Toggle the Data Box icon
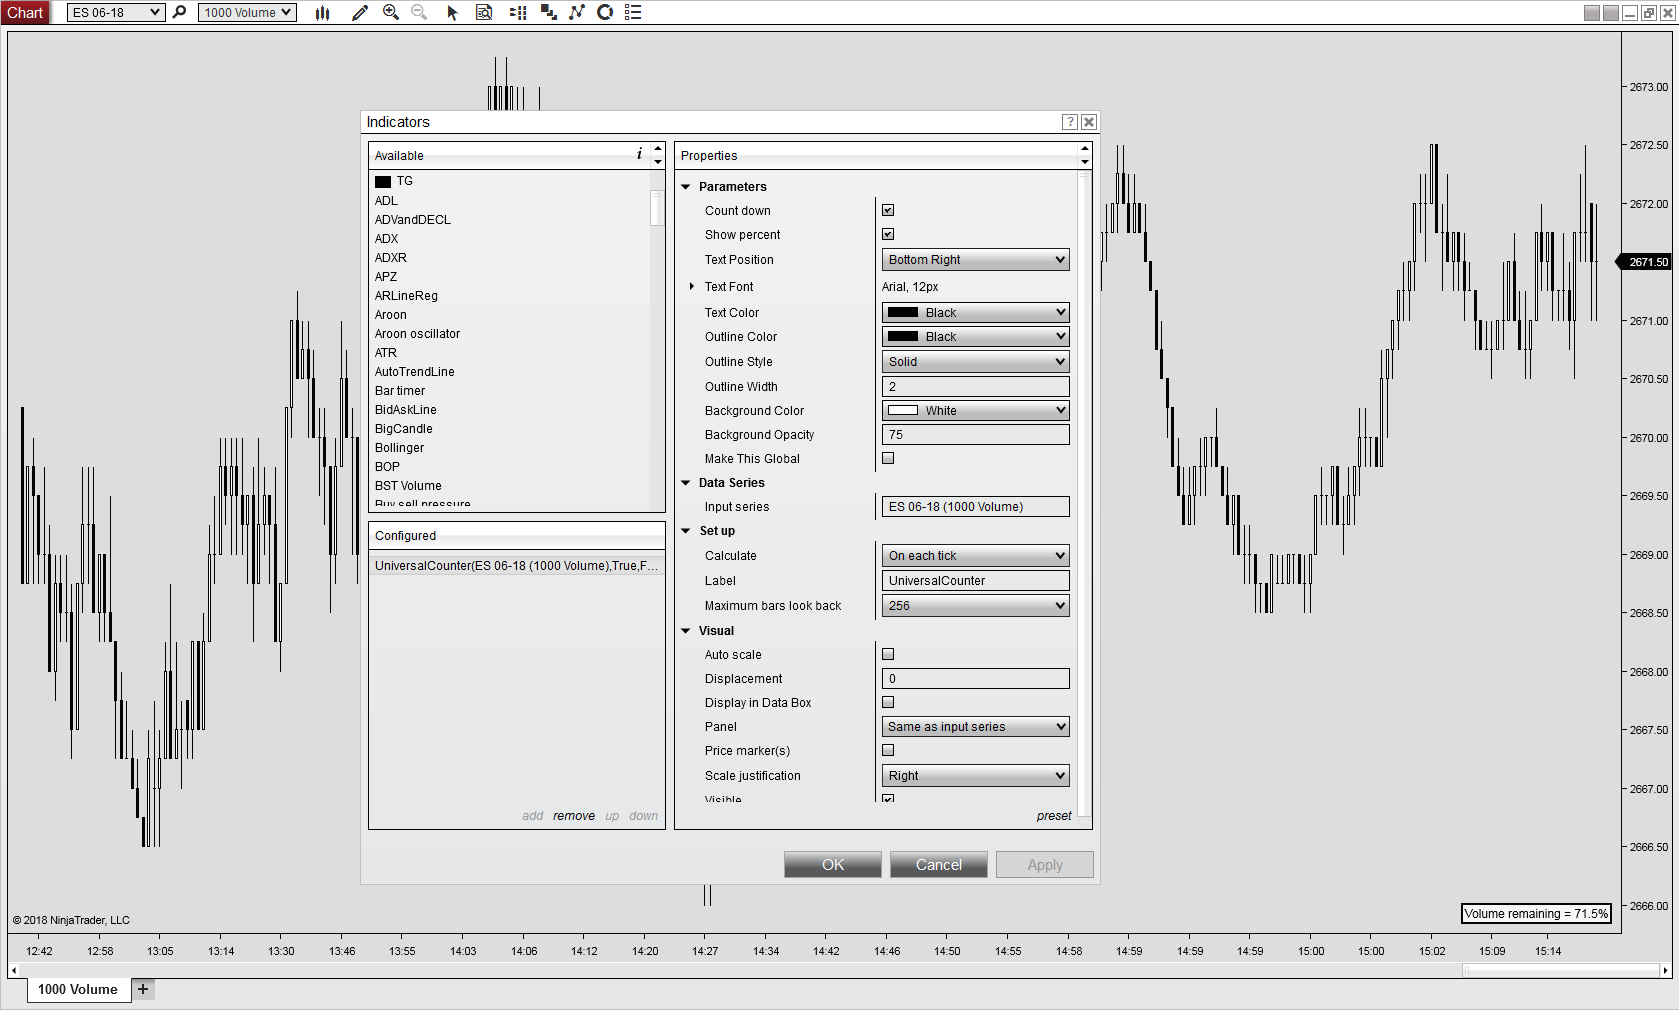Screen dimensions: 1679x1010 click(484, 12)
